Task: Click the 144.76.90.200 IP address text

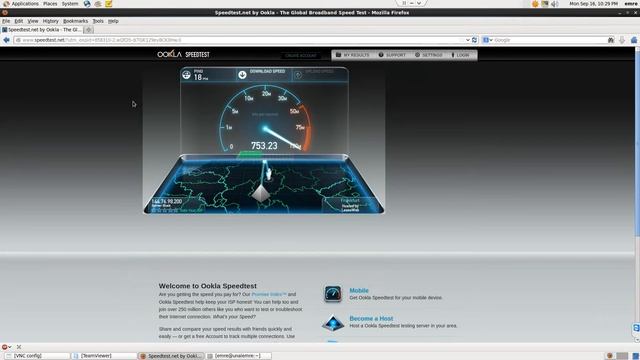Action: (167, 201)
